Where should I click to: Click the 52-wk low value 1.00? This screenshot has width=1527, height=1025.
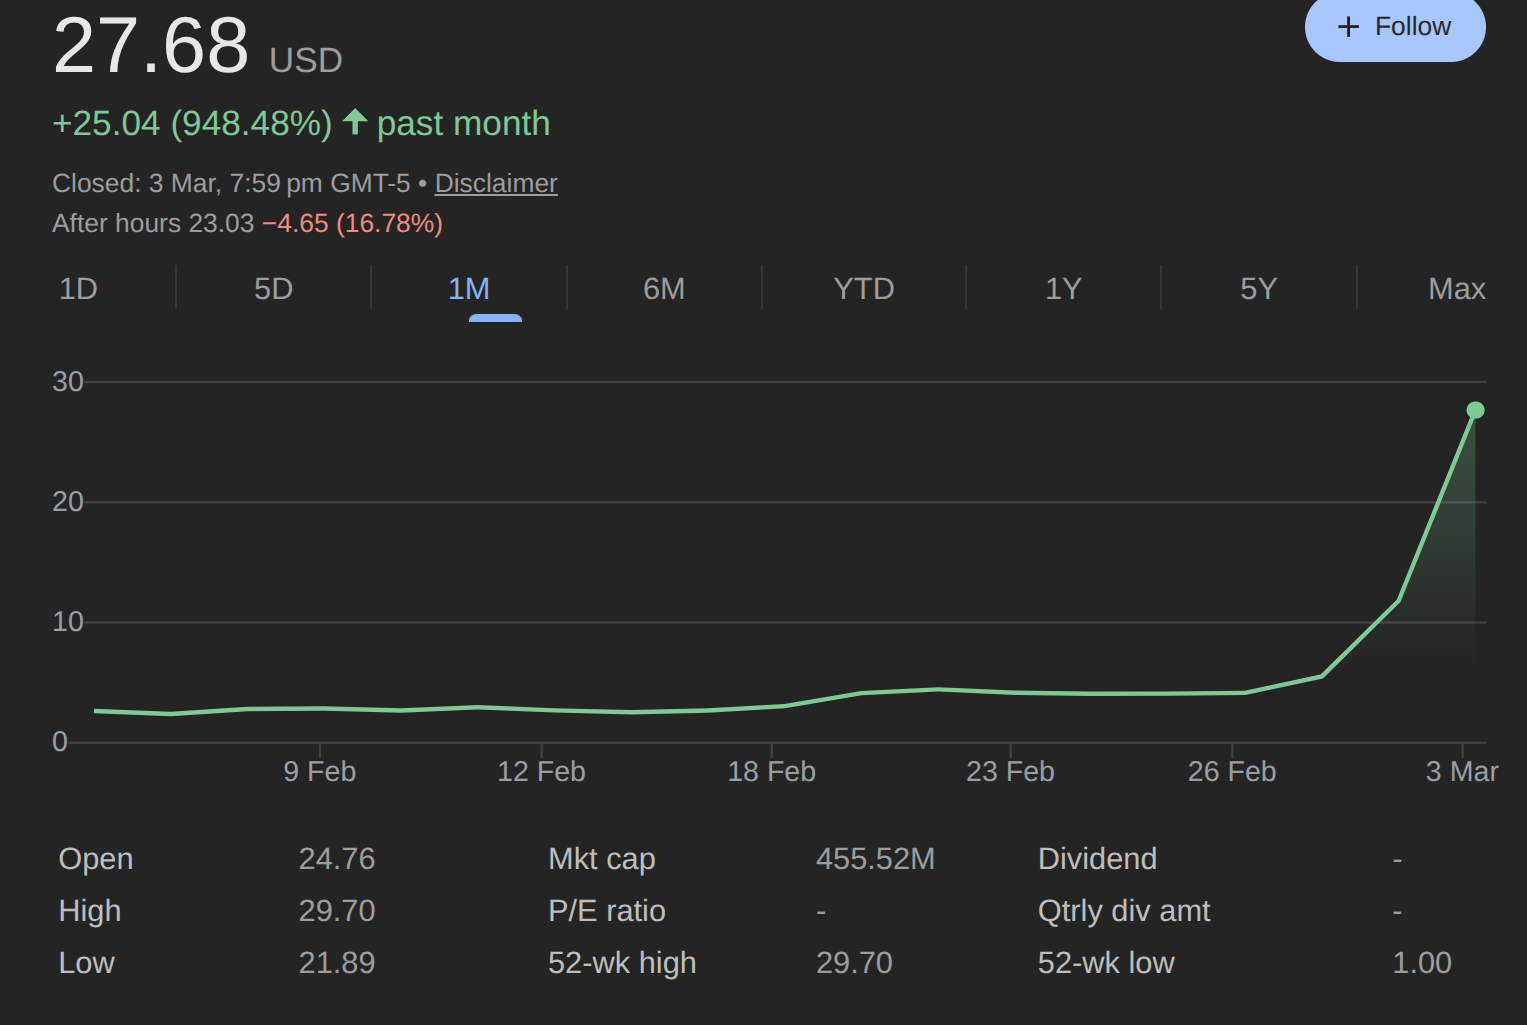(x=1422, y=963)
